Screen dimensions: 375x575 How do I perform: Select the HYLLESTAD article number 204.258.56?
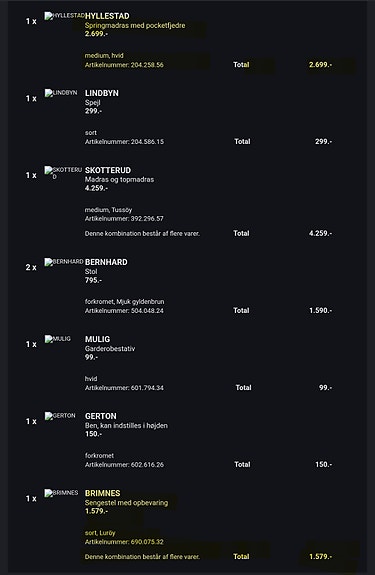pos(124,65)
